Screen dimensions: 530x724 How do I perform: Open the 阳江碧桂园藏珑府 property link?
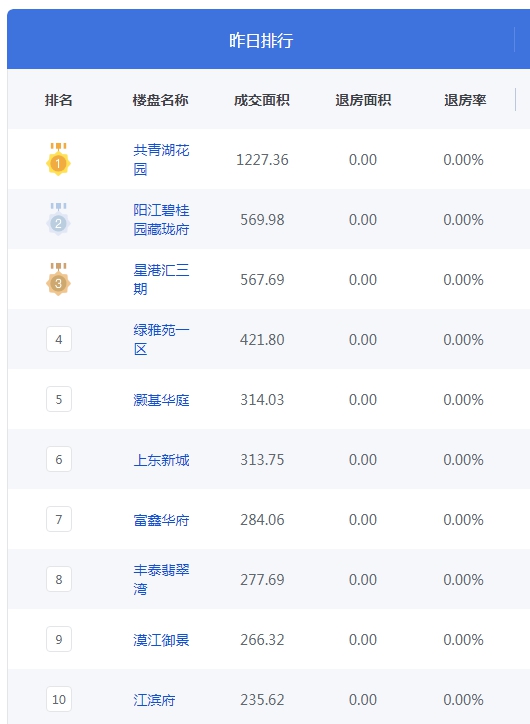pos(161,219)
